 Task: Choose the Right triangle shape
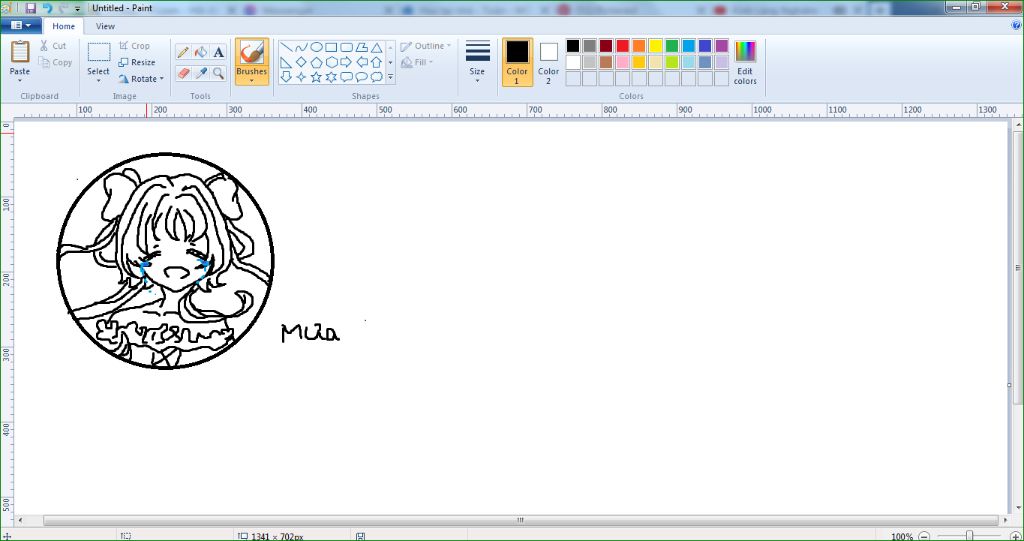coord(285,62)
